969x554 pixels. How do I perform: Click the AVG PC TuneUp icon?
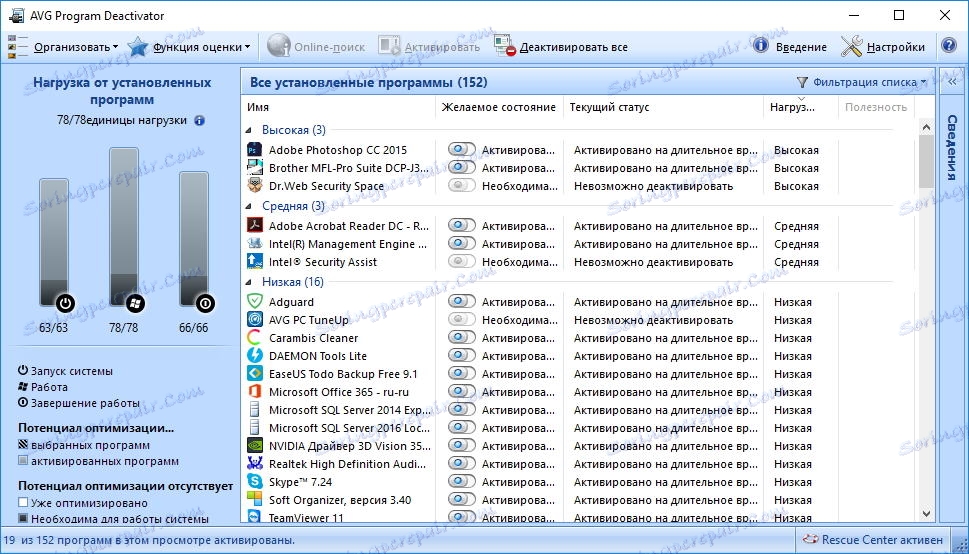255,320
